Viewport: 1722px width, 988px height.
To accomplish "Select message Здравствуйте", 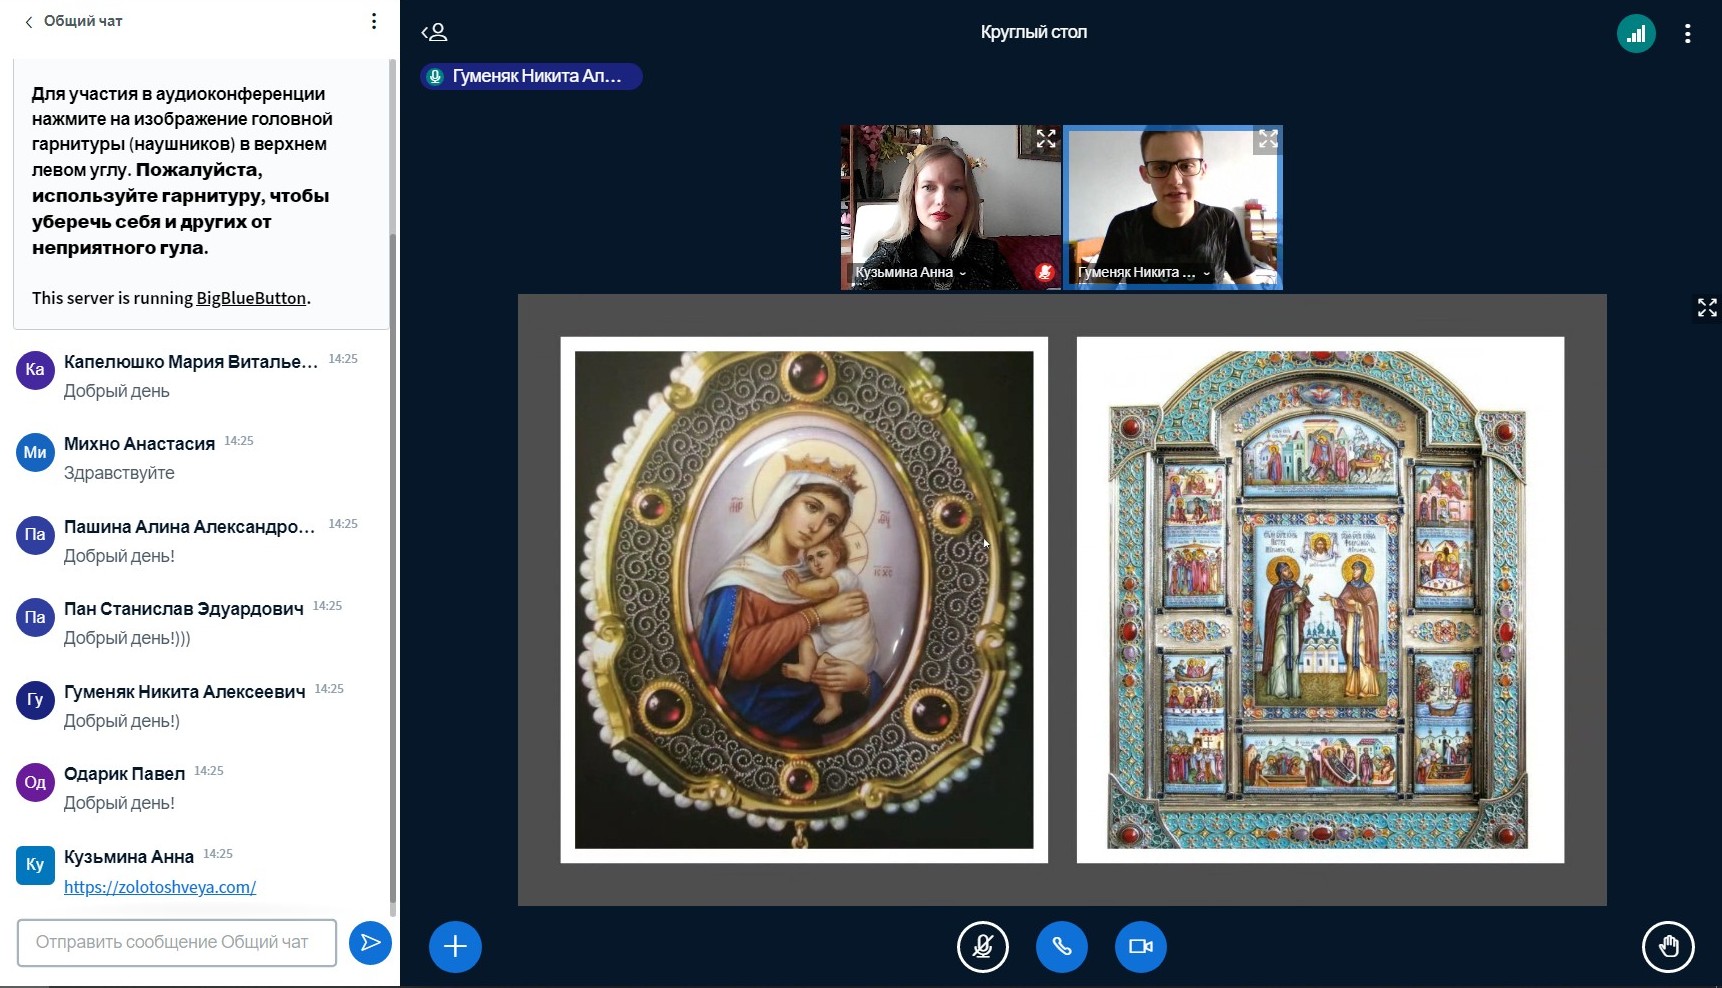I will pyautogui.click(x=119, y=473).
